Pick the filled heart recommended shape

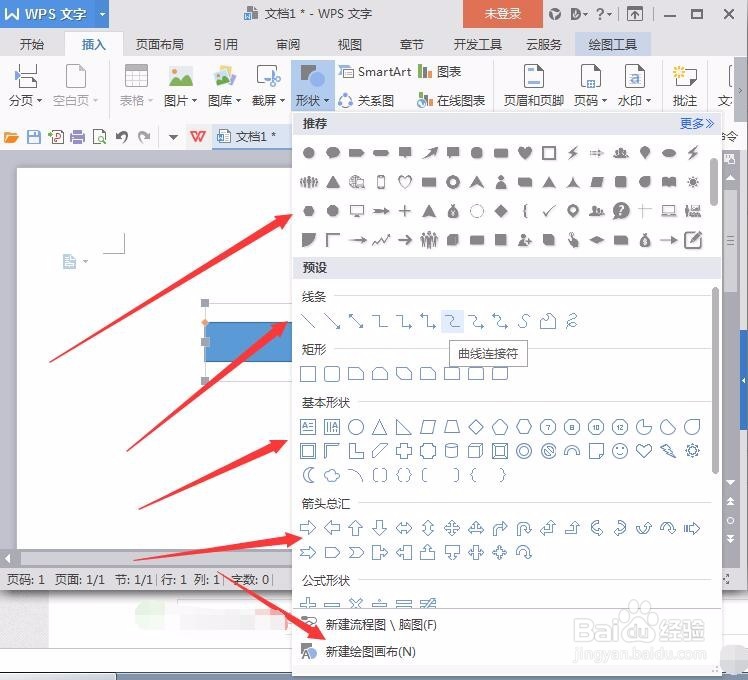point(525,153)
